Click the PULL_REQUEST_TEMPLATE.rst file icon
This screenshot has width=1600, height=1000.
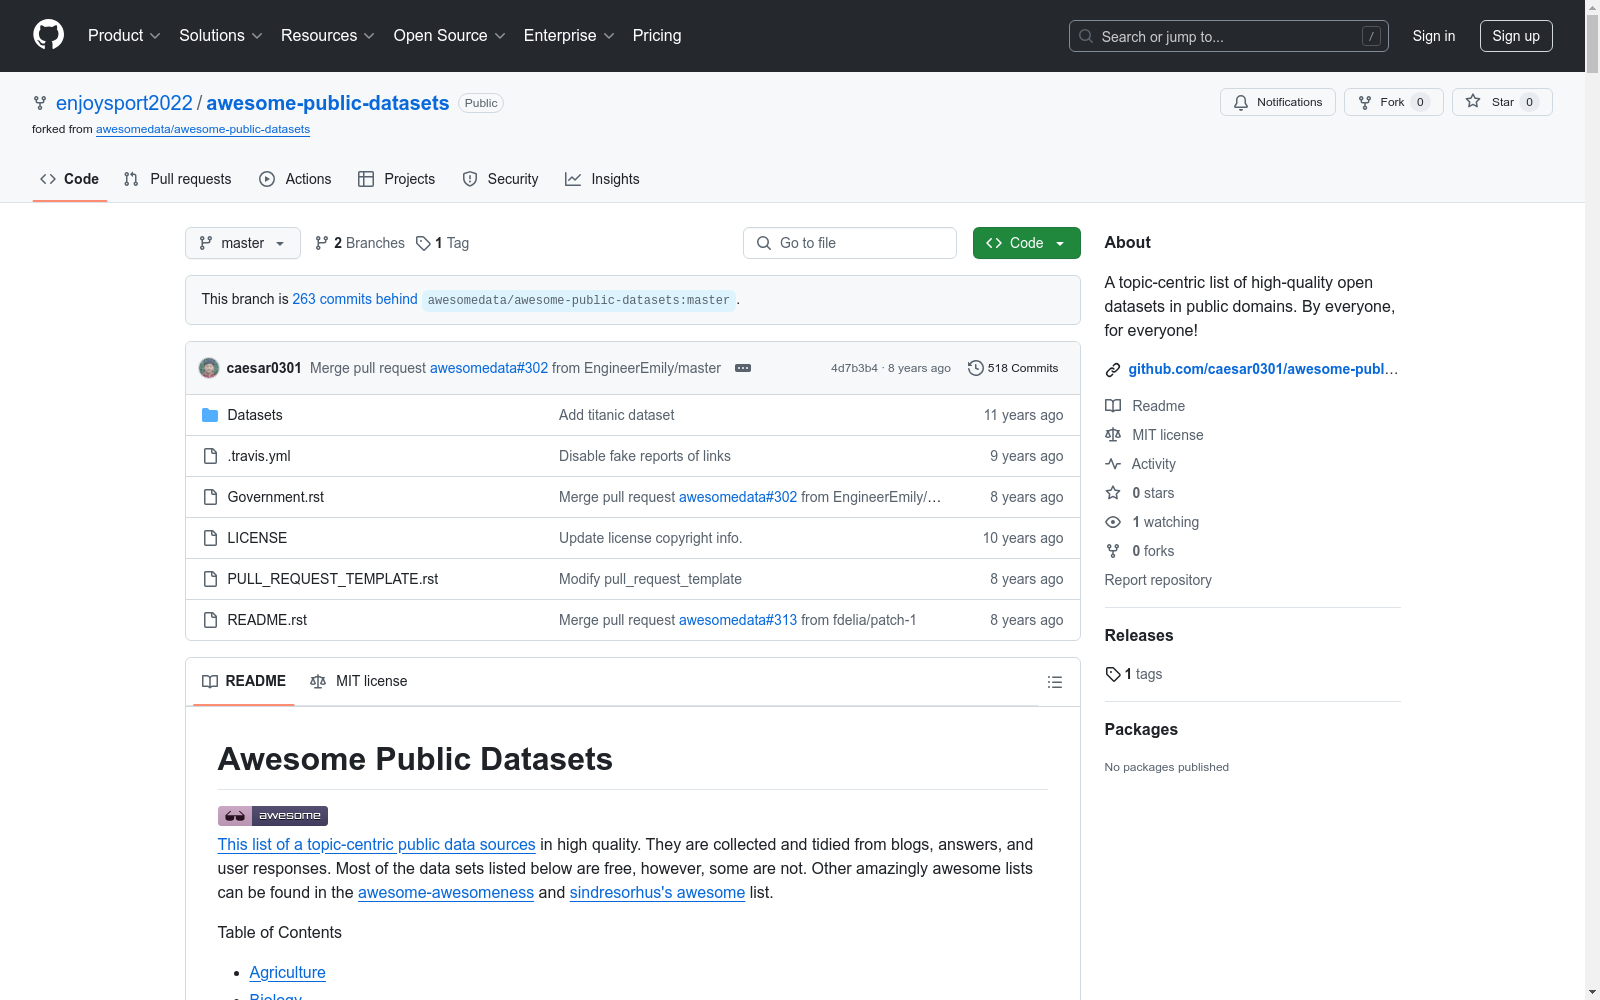click(210, 579)
